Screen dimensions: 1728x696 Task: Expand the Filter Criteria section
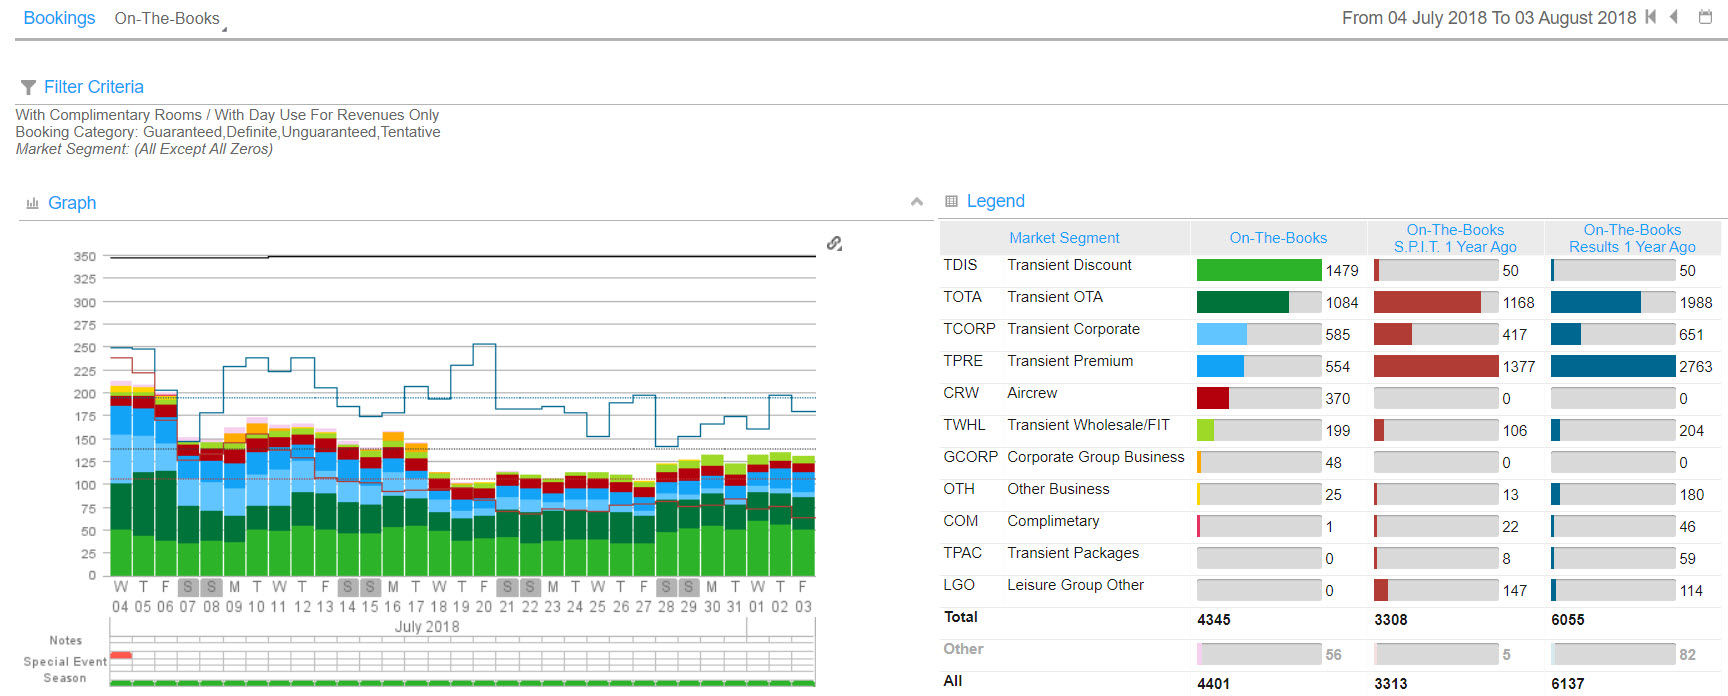click(x=93, y=87)
